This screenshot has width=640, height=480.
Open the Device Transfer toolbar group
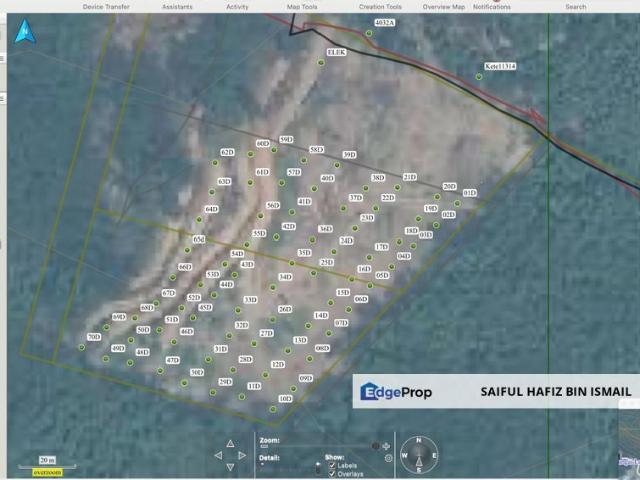click(x=106, y=7)
